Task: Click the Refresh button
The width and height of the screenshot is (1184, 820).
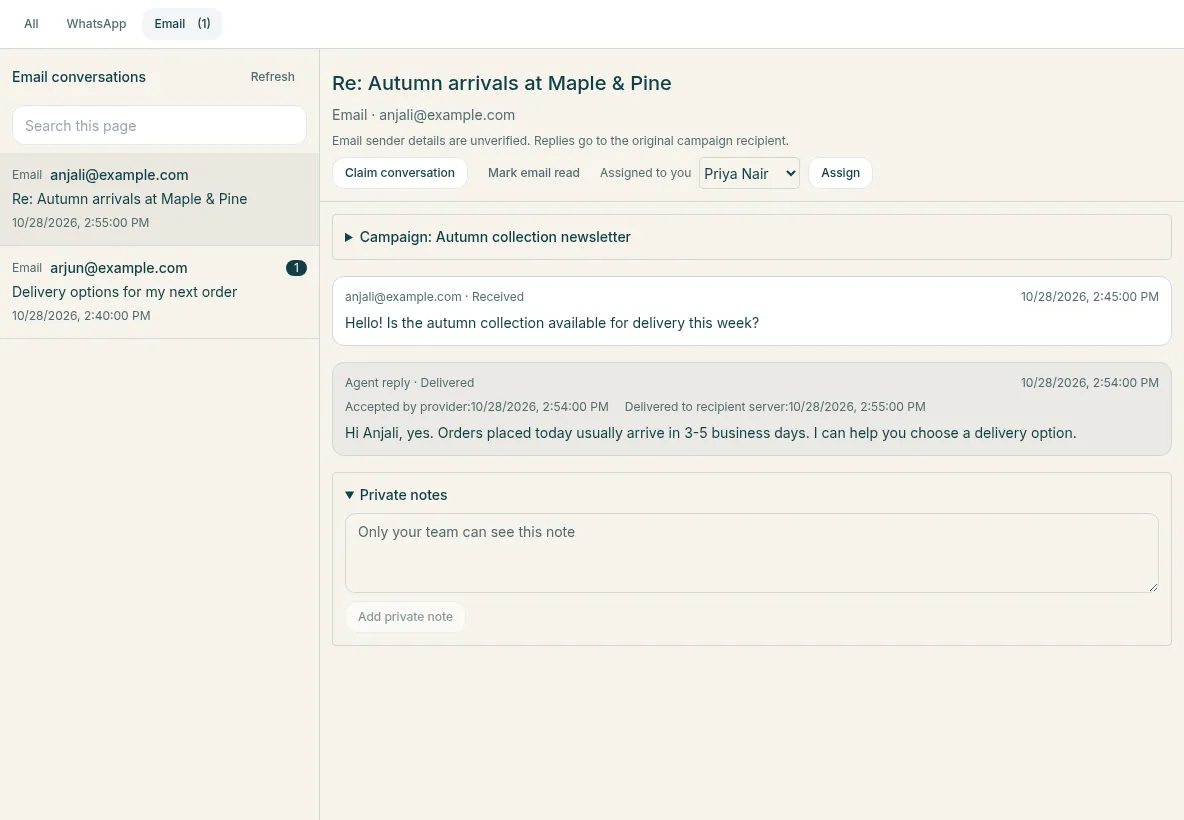Action: 273,77
